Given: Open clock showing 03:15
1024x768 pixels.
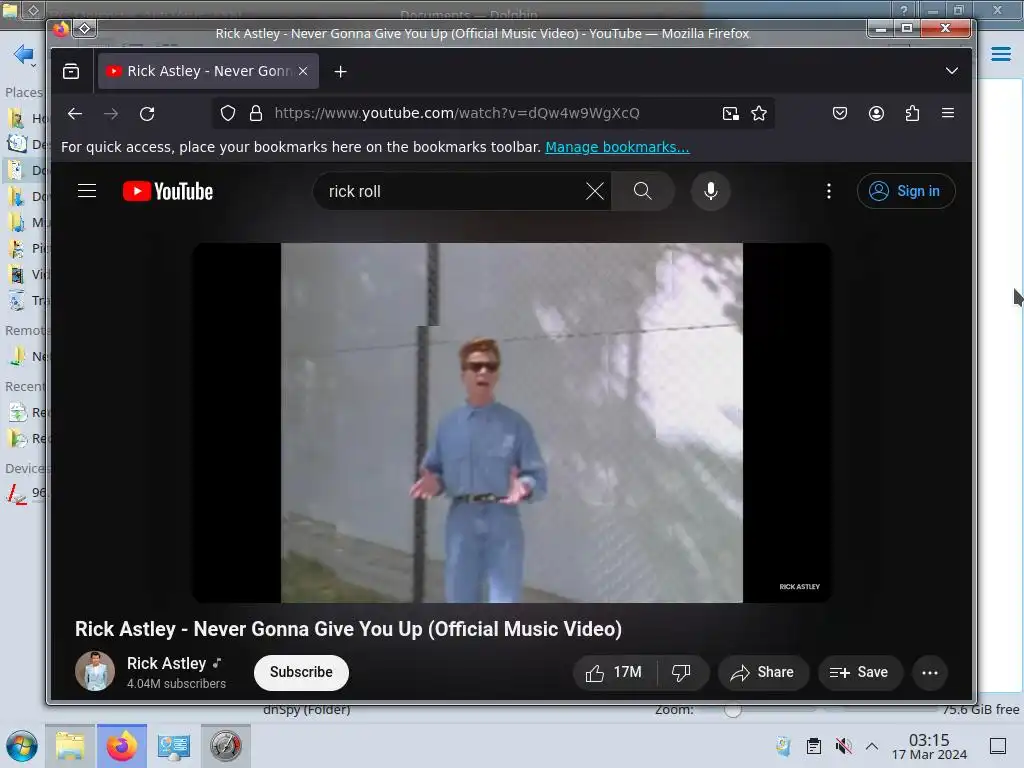Looking at the screenshot, I should (929, 746).
